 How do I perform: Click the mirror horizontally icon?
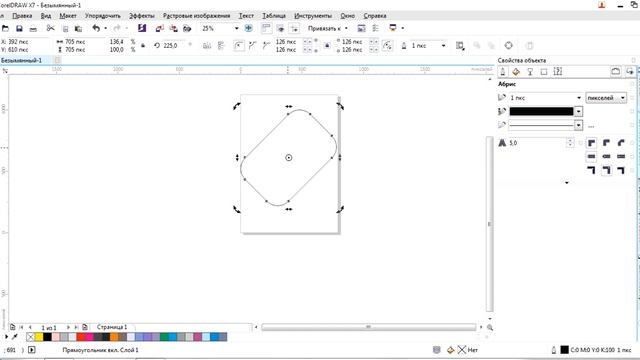pos(207,46)
